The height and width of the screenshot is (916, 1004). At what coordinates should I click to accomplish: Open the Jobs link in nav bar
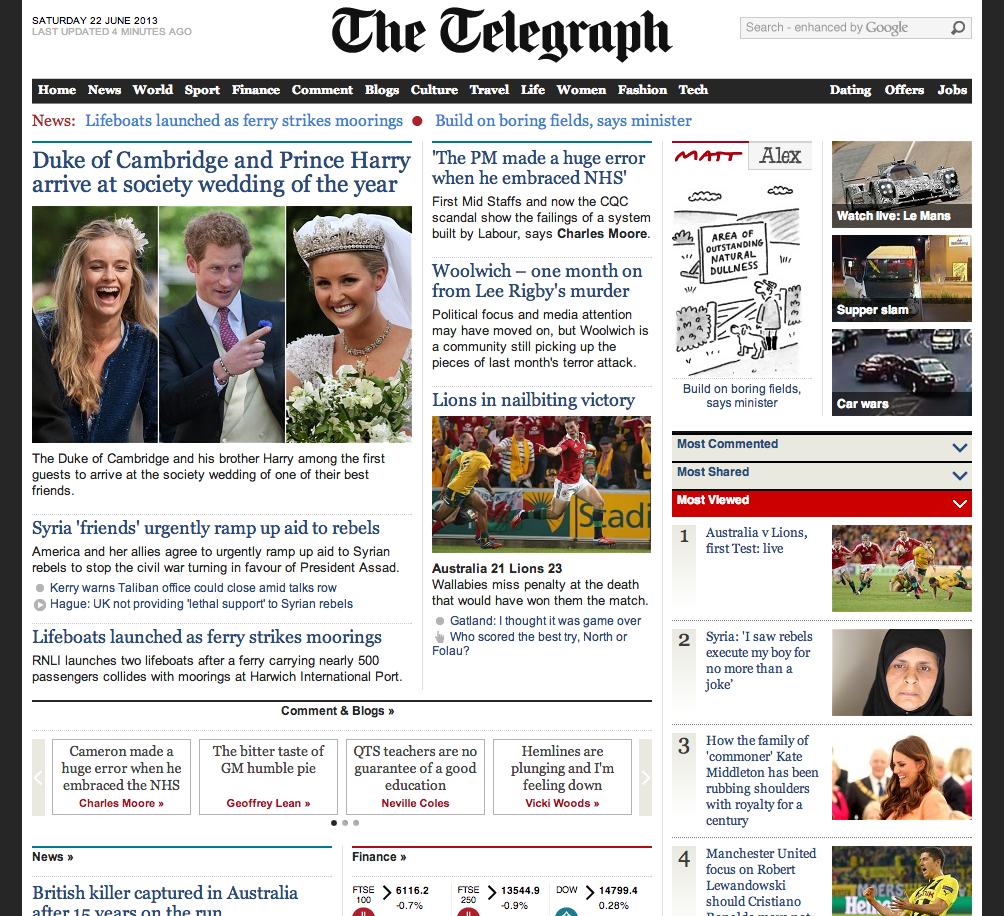(x=952, y=90)
